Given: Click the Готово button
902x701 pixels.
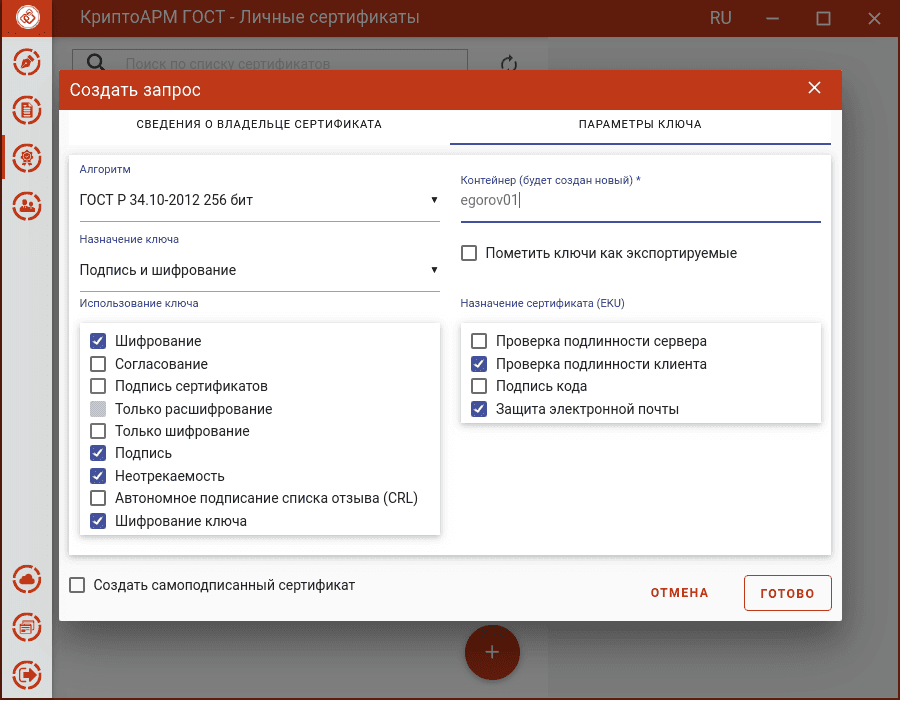Looking at the screenshot, I should tap(788, 593).
